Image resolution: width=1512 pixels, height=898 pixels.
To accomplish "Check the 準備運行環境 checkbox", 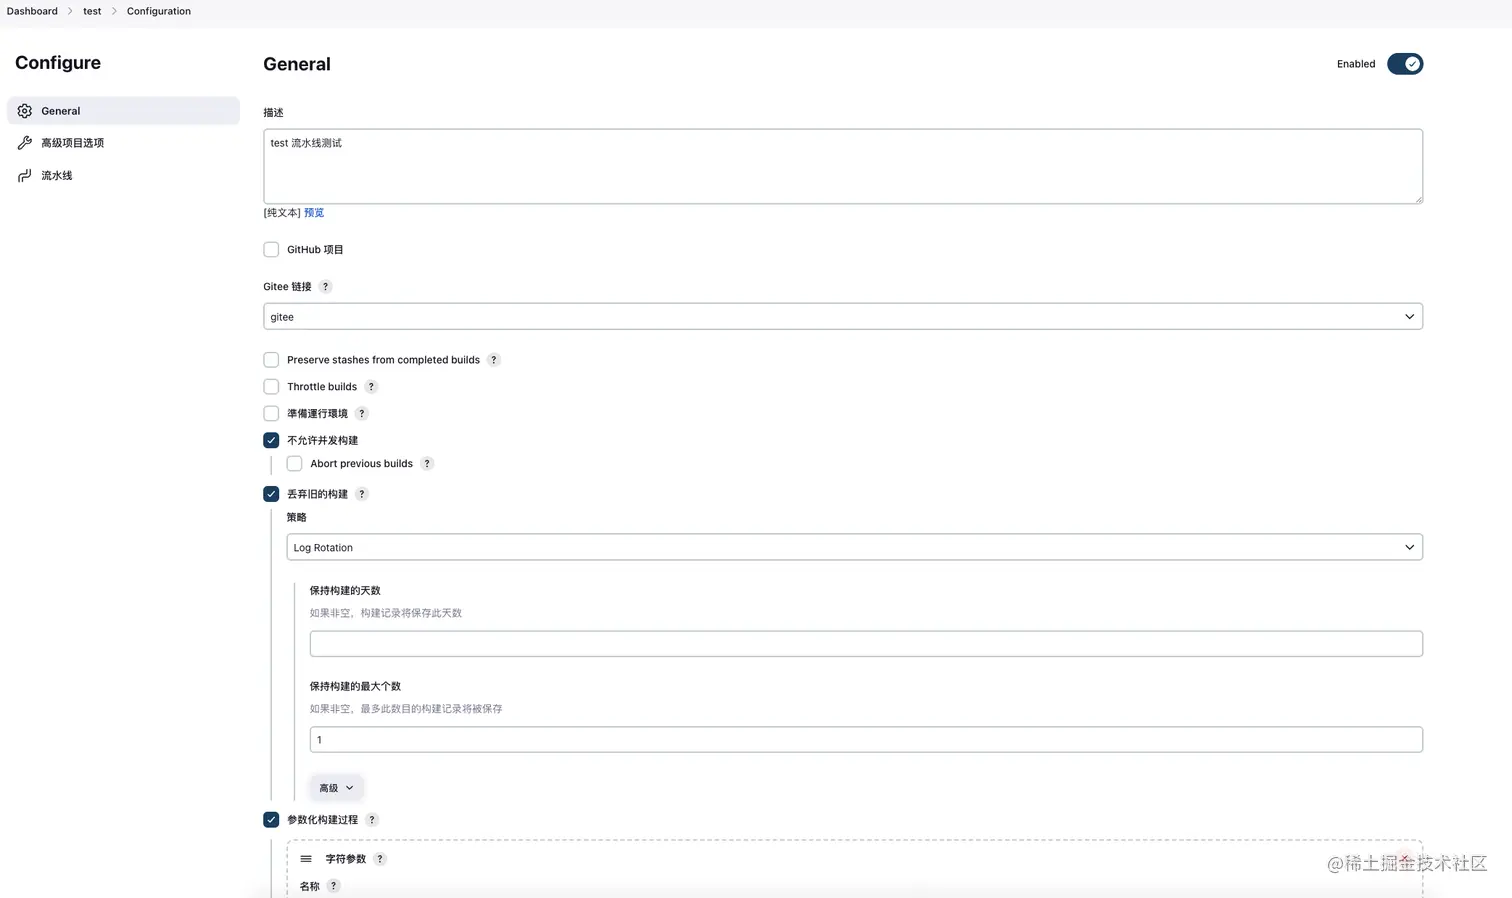I will pos(271,414).
